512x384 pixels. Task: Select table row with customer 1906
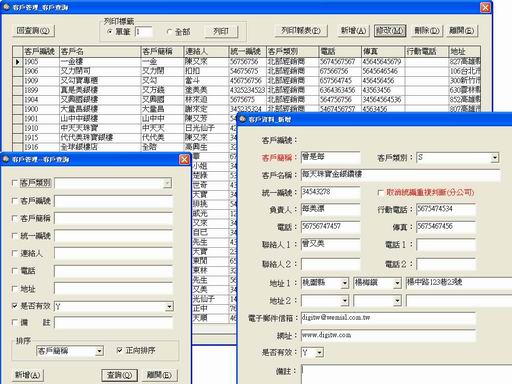tap(247, 71)
